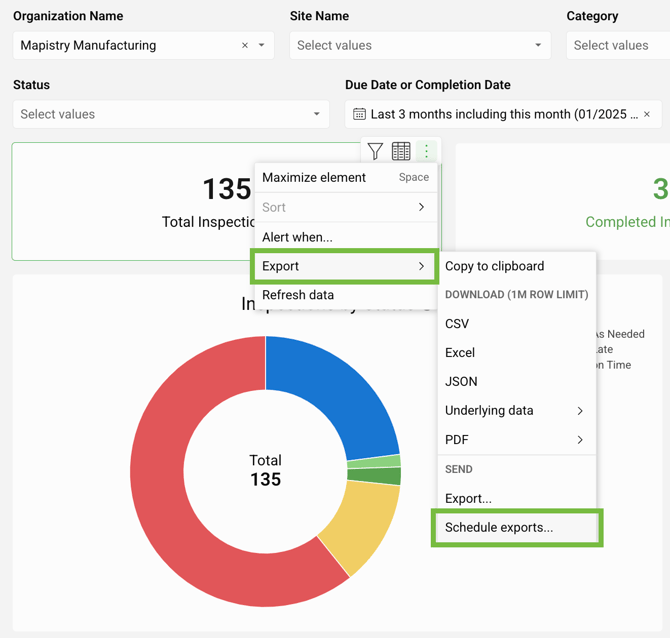Expand the Organization Name dropdown arrow
Viewport: 670px width, 638px height.
[x=262, y=45]
